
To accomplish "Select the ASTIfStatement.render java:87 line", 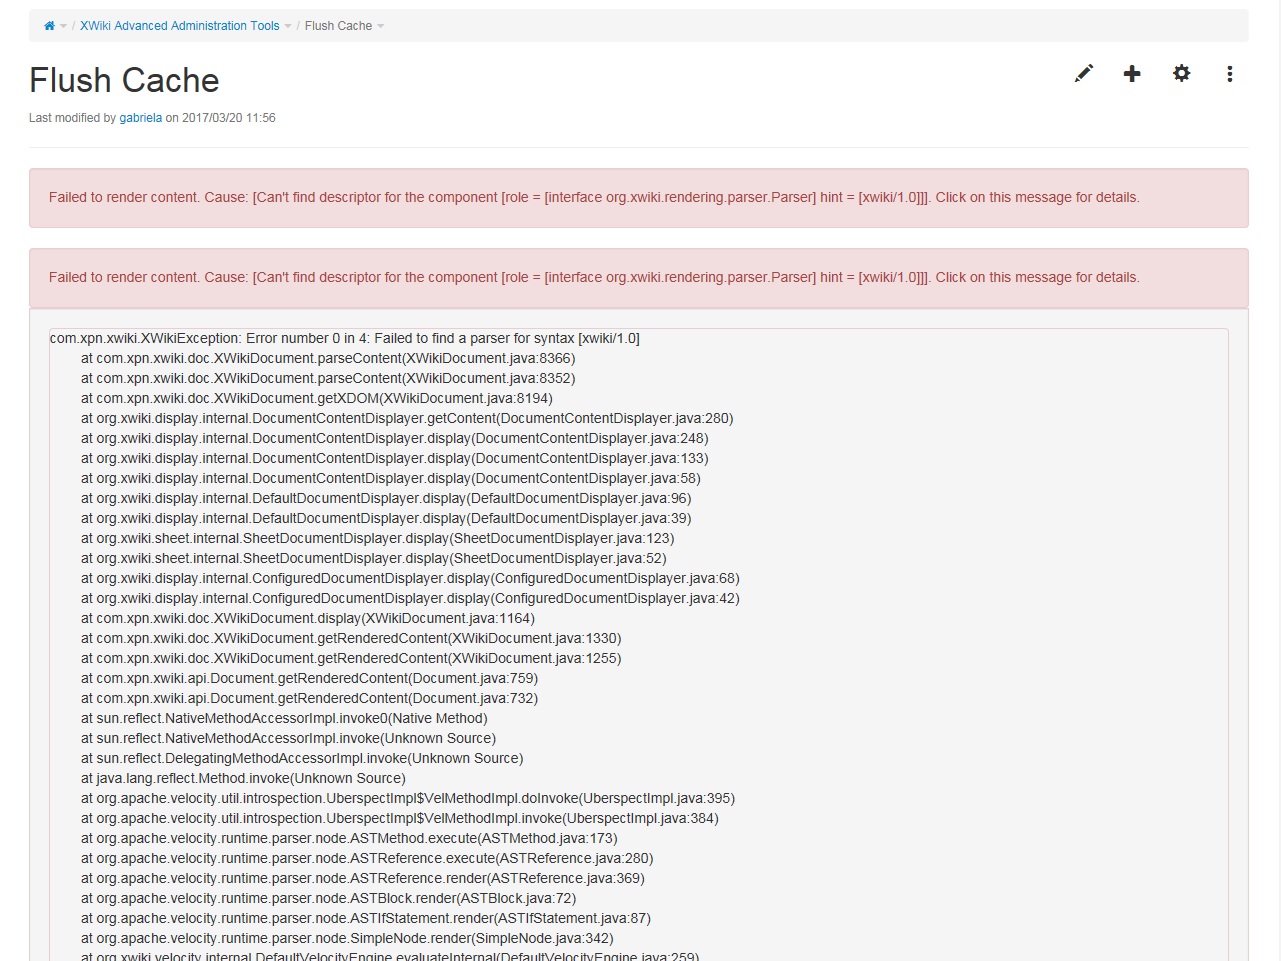I will [x=366, y=918].
